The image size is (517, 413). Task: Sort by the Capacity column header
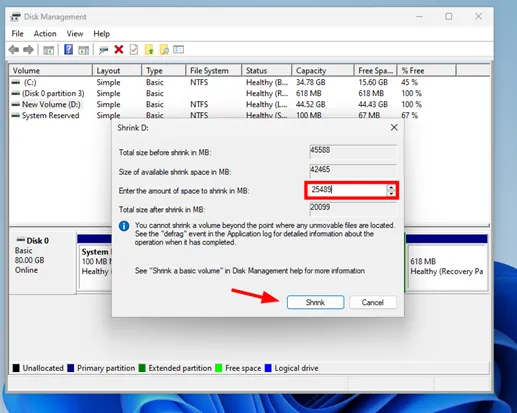(323, 71)
